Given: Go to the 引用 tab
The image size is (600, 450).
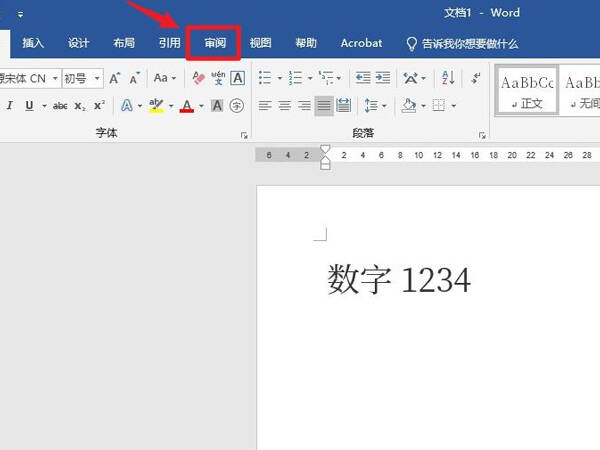Looking at the screenshot, I should (170, 43).
